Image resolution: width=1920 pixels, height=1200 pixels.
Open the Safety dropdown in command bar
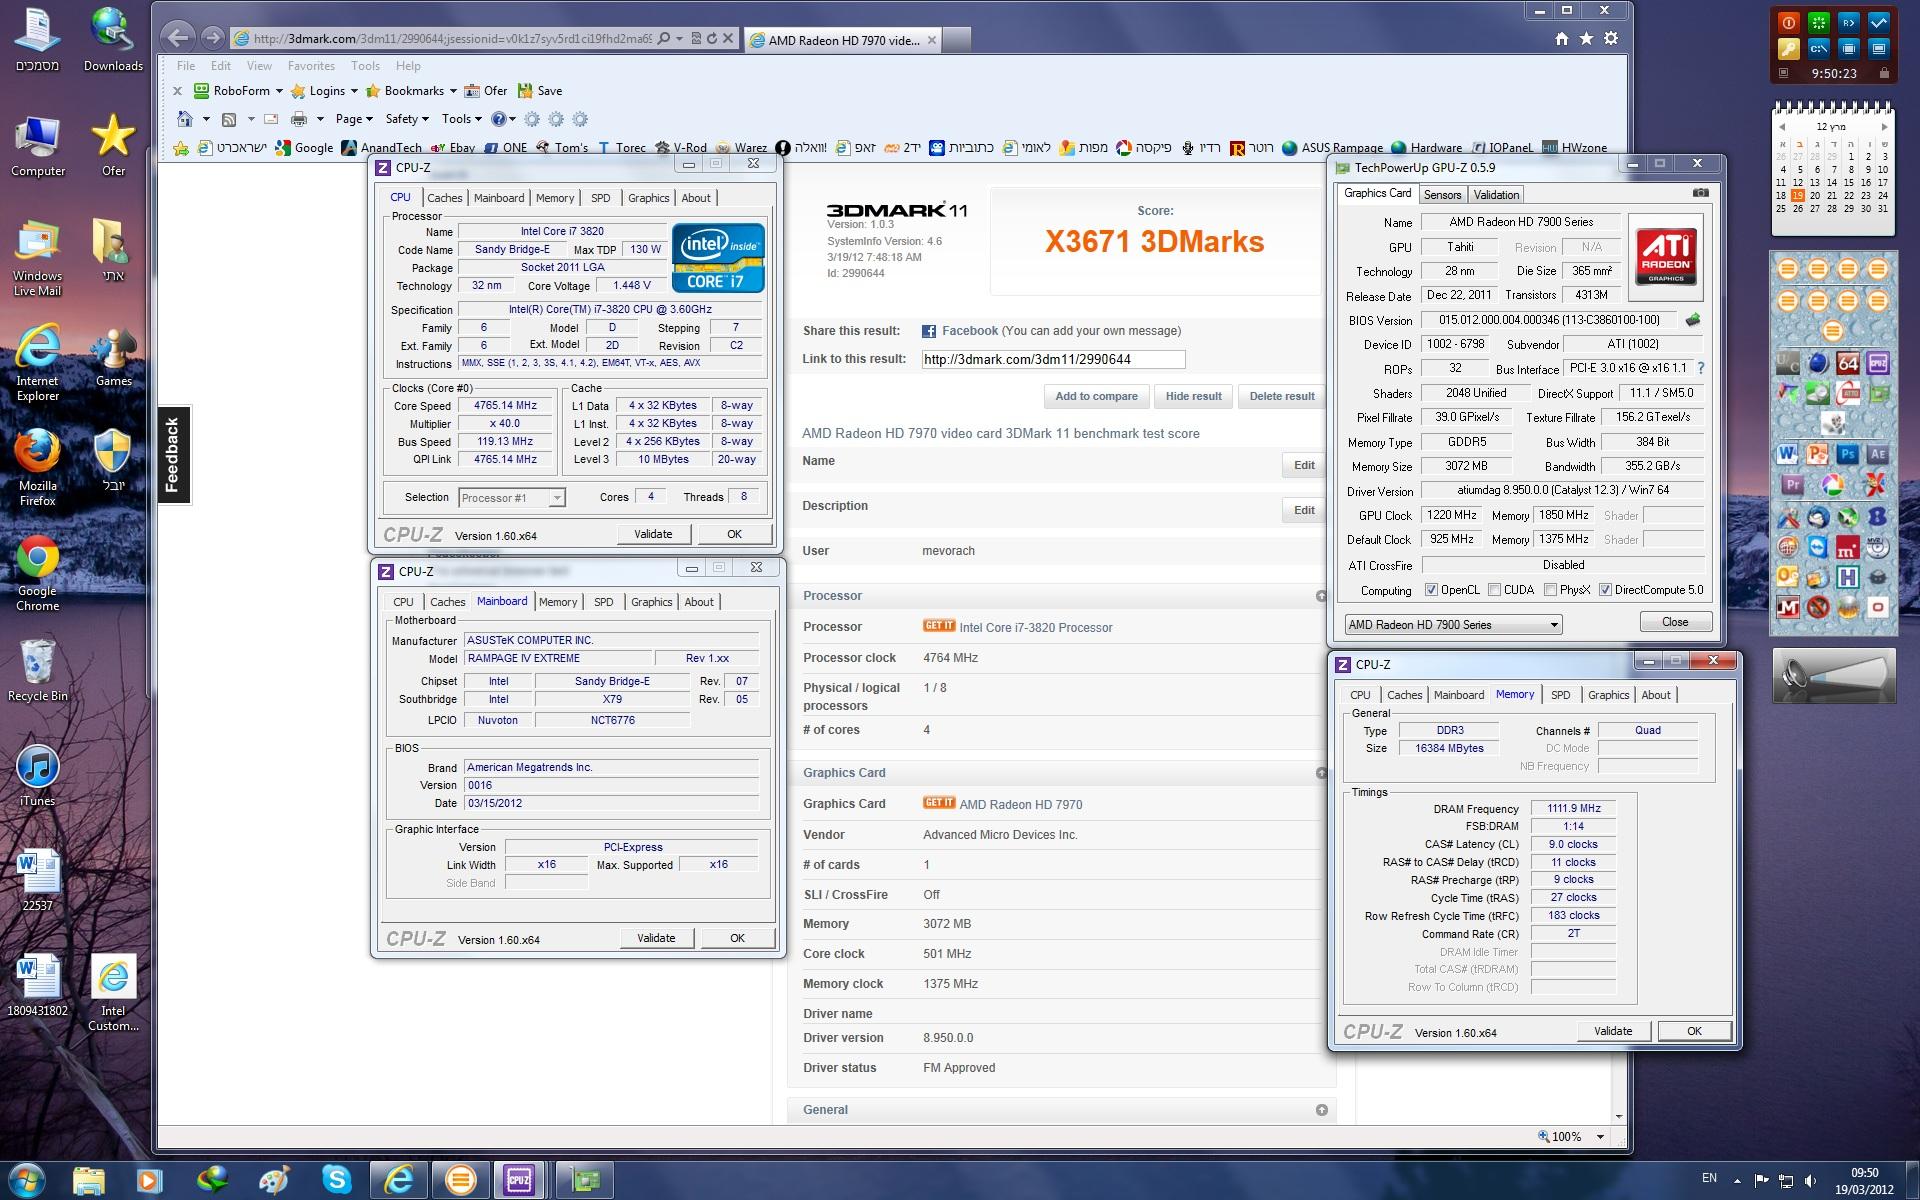coord(407,119)
